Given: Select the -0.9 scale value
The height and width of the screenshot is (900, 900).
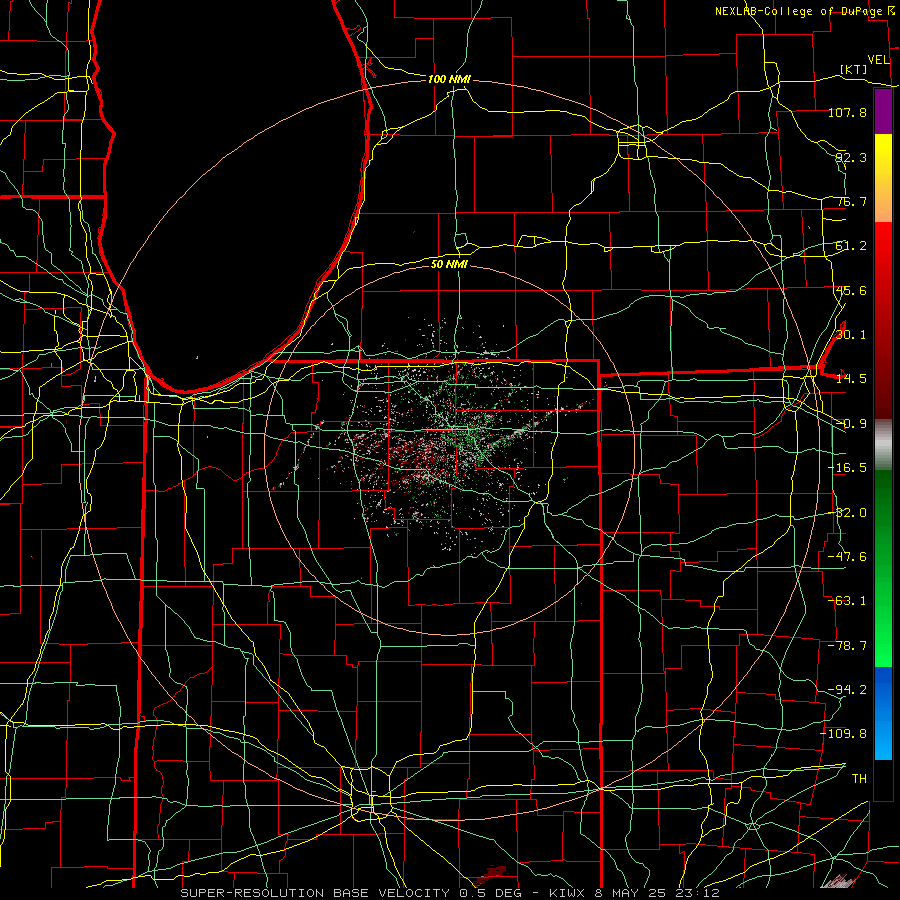Looking at the screenshot, I should pyautogui.click(x=851, y=424).
